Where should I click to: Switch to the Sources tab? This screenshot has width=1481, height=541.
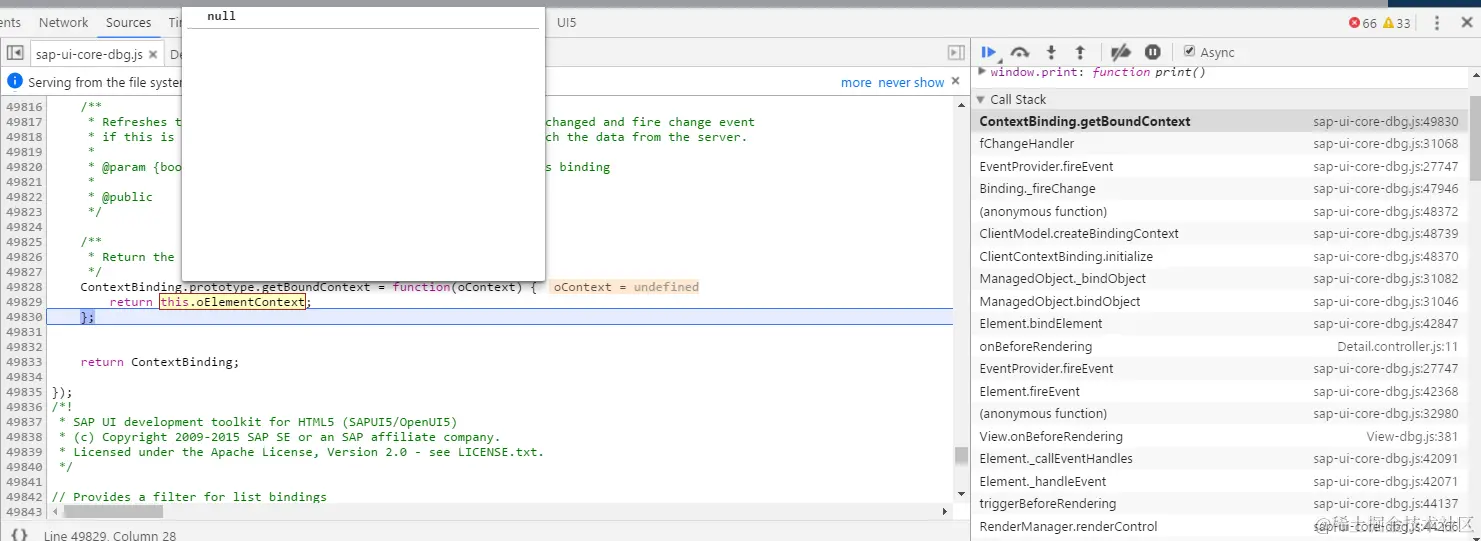click(129, 22)
